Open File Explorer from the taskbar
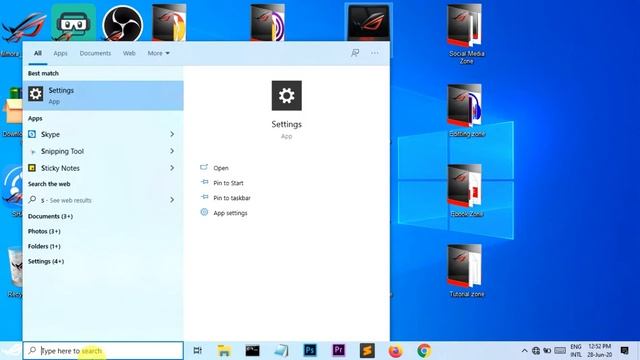This screenshot has width=640, height=360. (224, 351)
